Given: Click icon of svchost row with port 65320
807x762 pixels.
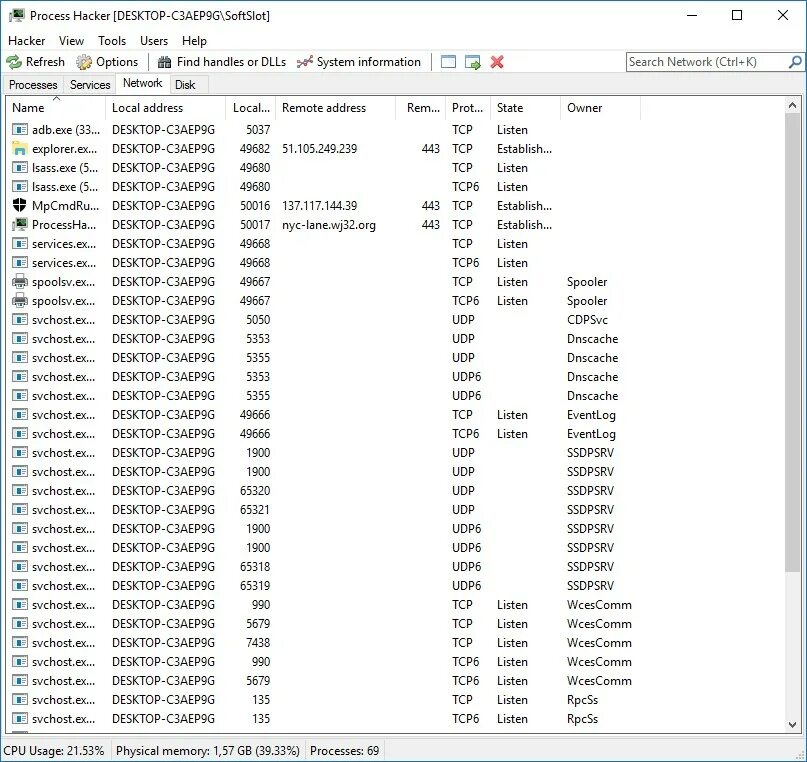Looking at the screenshot, I should coord(20,490).
